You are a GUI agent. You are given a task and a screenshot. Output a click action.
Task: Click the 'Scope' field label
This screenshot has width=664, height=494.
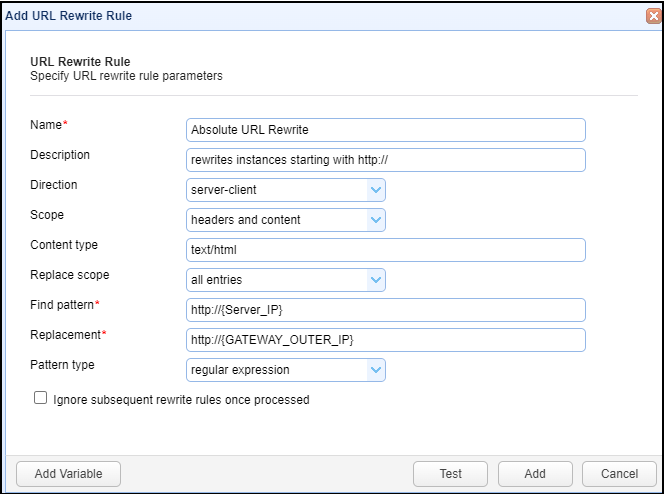[47, 215]
